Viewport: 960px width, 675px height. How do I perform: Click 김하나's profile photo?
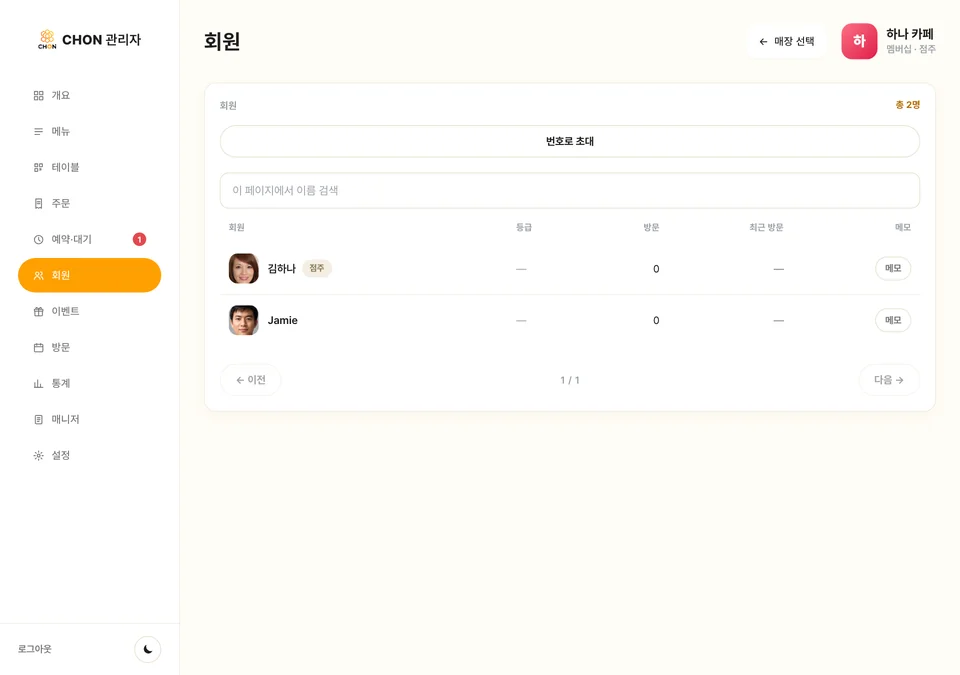[244, 268]
